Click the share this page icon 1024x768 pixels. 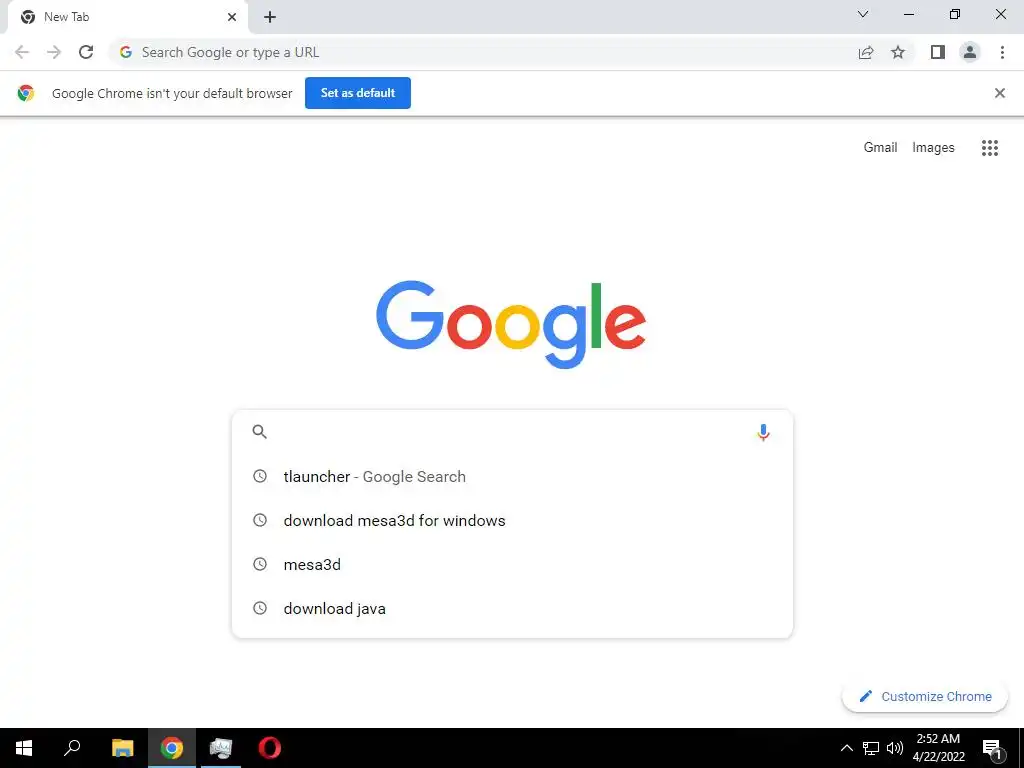866,52
